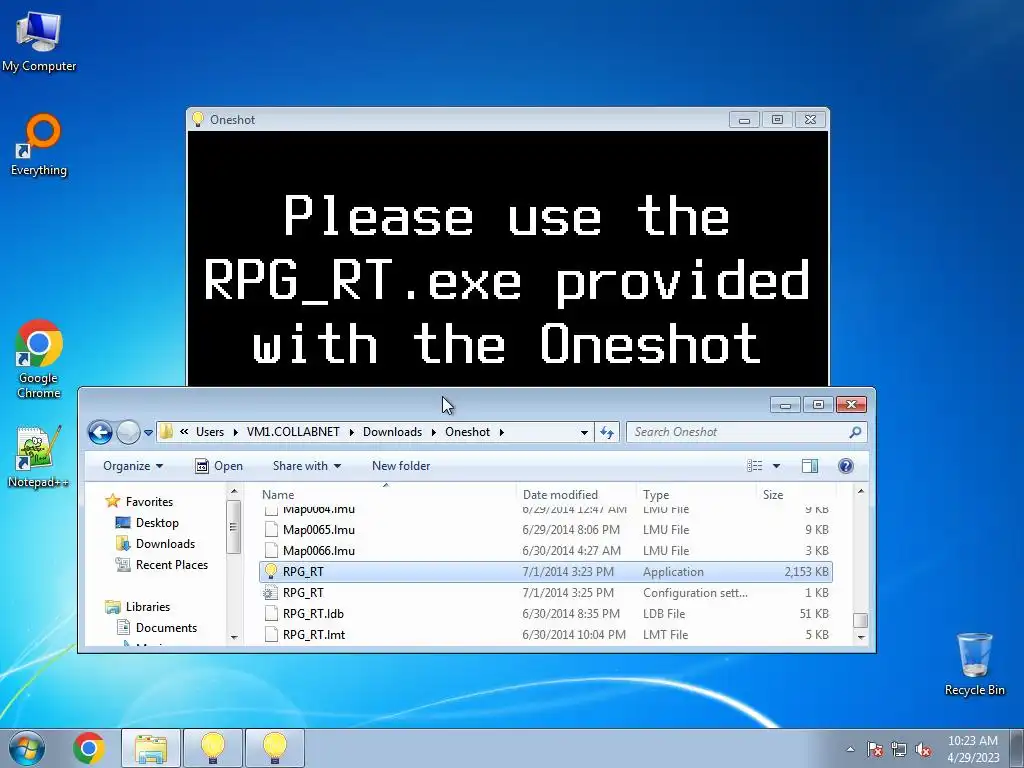Viewport: 1024px width, 768px height.
Task: Open the muted volume tray icon
Action: [923, 749]
